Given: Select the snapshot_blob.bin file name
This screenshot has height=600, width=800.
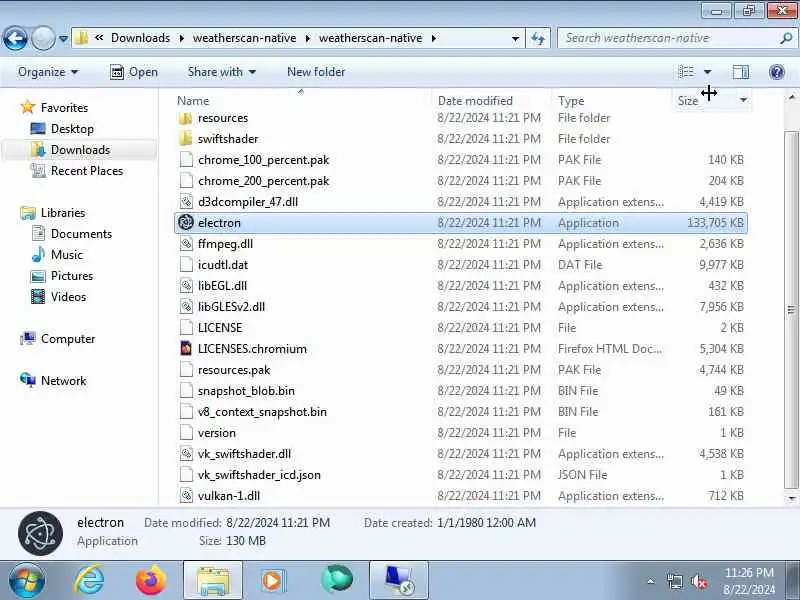Looking at the screenshot, I should 246,391.
